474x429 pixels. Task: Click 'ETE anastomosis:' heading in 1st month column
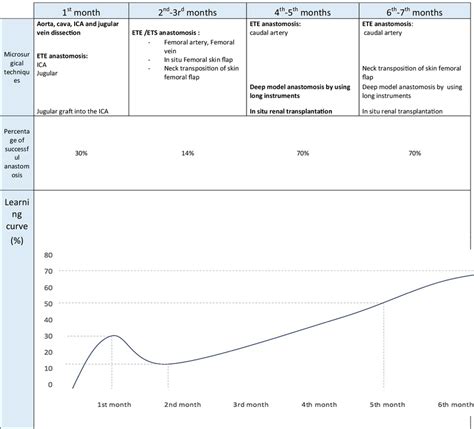[x=62, y=56]
